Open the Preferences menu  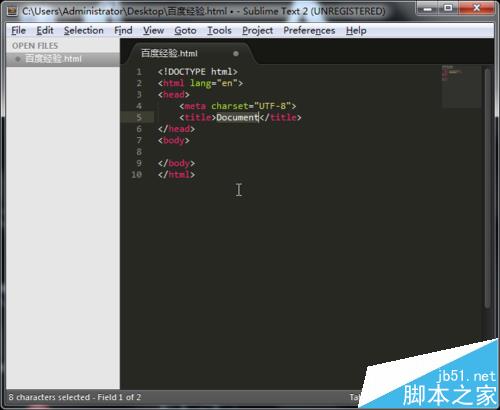[x=309, y=31]
